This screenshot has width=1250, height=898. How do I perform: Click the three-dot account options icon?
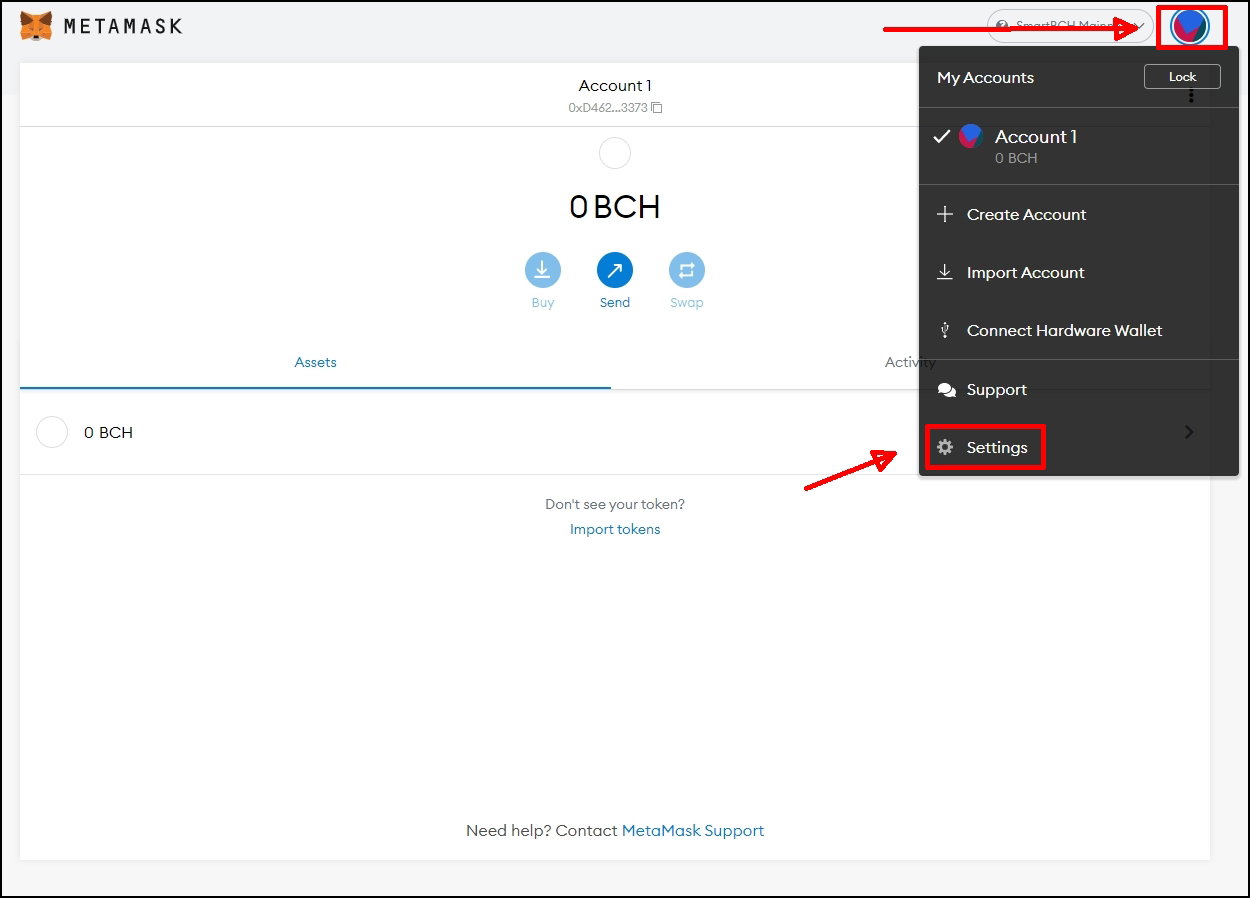1191,96
